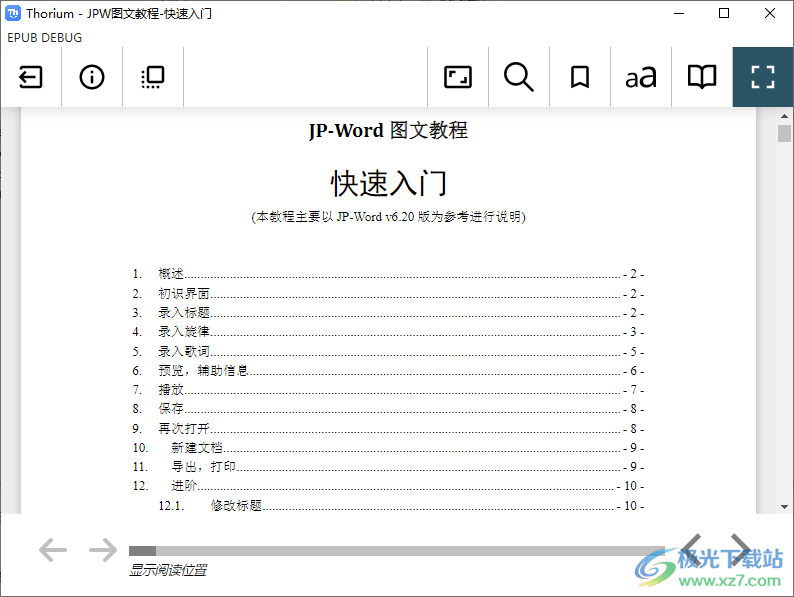Click the back to library icon

click(x=30, y=77)
